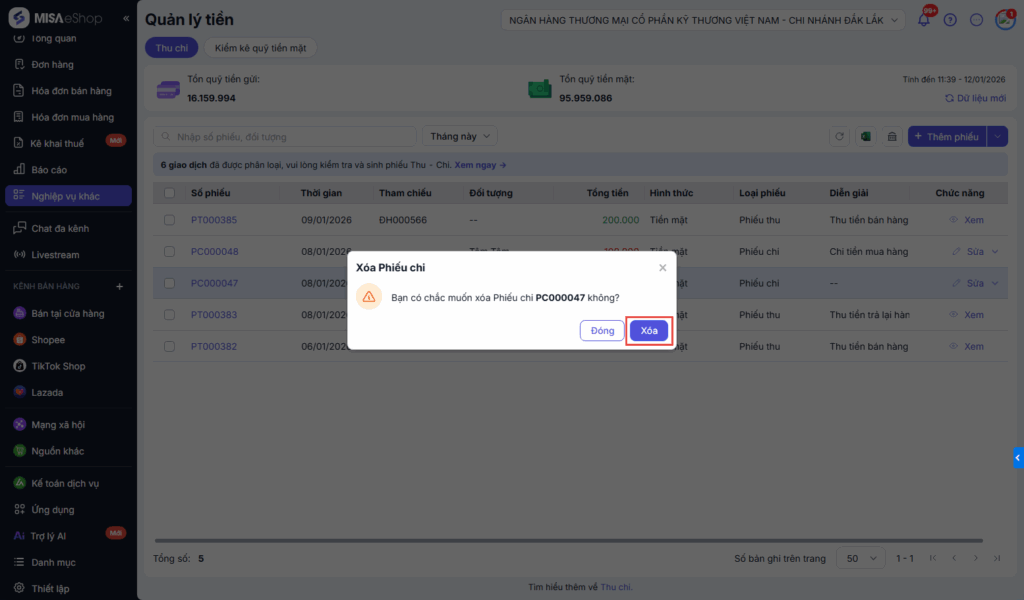Open the Tháng này period dropdown

tap(460, 136)
